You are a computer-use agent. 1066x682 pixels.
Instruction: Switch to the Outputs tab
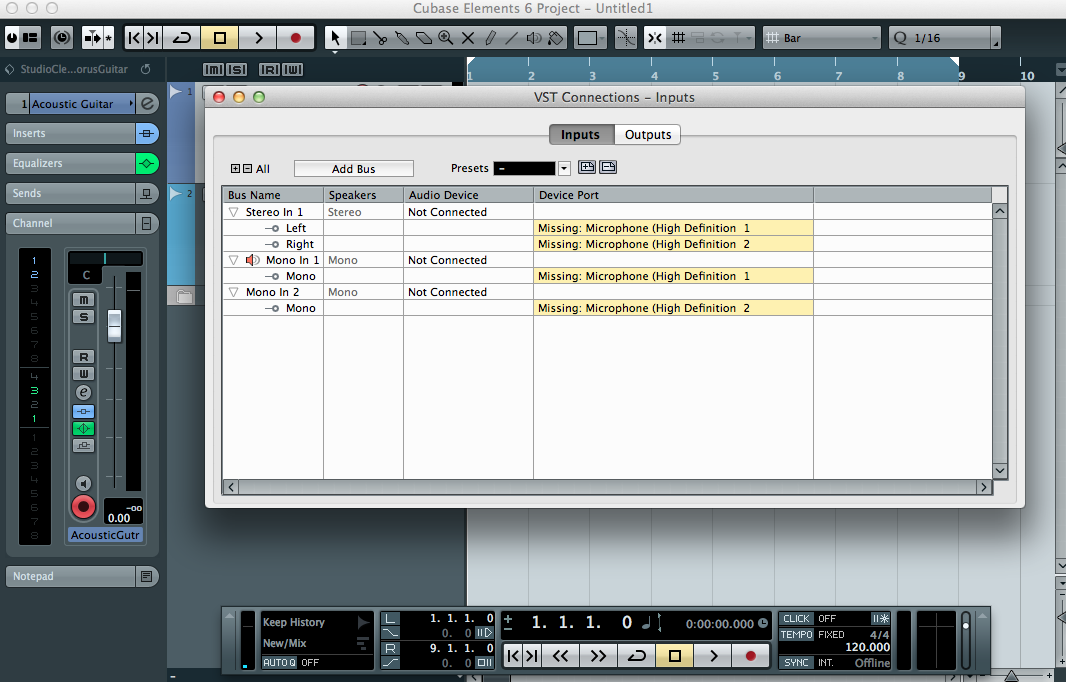pyautogui.click(x=648, y=135)
